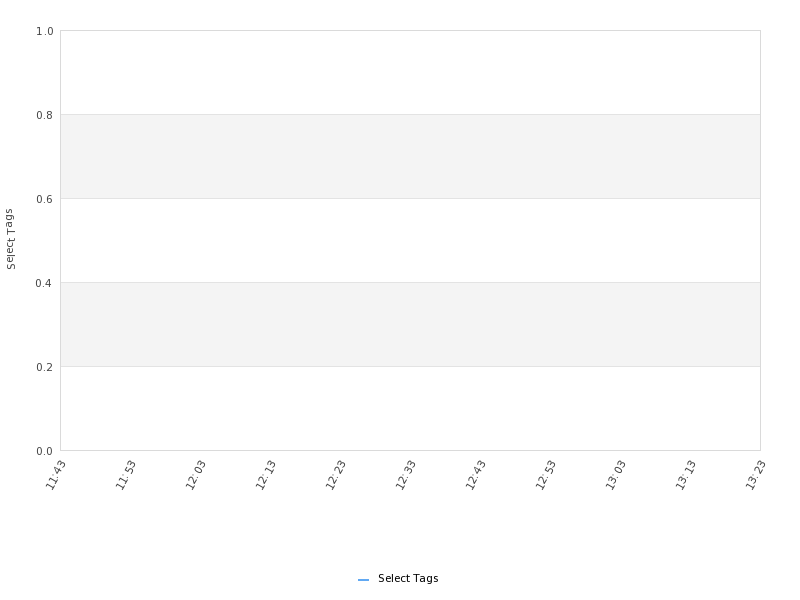Click the 12:13 time tick label
The width and height of the screenshot is (800, 600).
266,474
